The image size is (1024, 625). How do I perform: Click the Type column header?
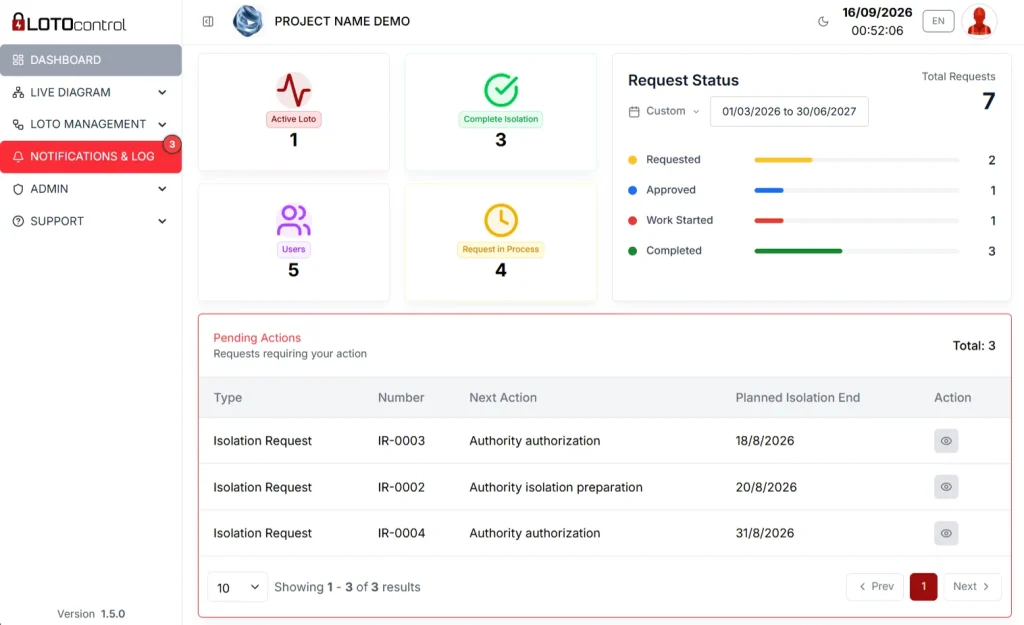[x=227, y=397]
